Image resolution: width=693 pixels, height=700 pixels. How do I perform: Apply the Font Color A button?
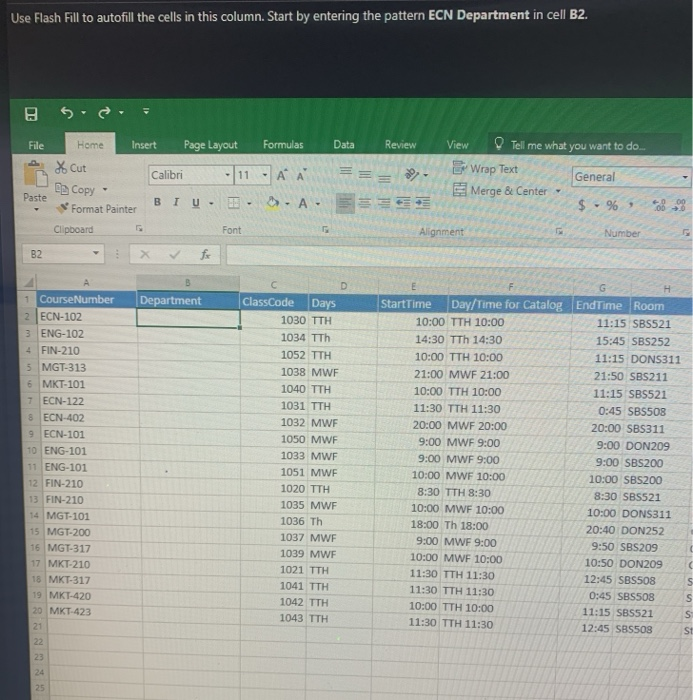(303, 204)
